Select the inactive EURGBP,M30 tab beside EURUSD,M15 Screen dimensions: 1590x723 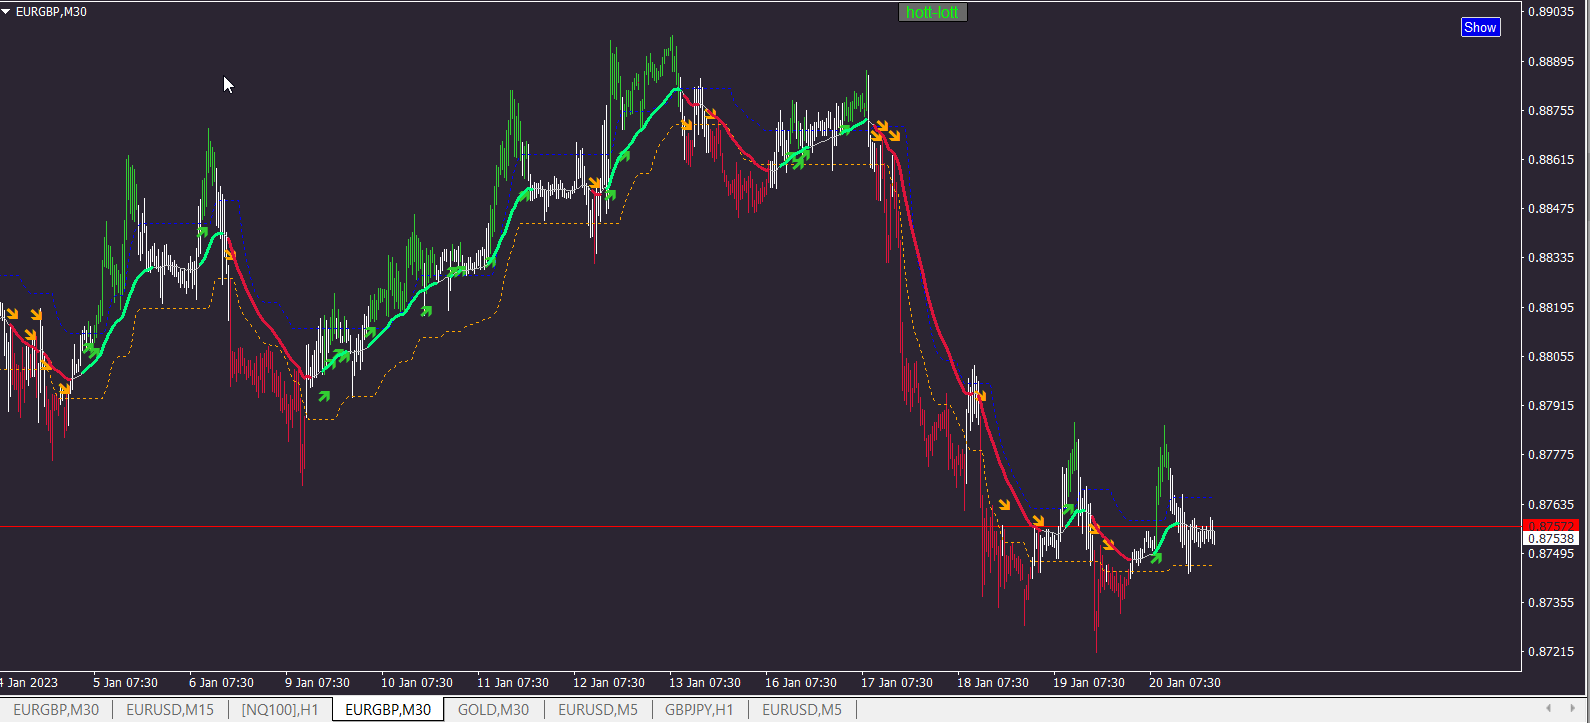tap(56, 710)
